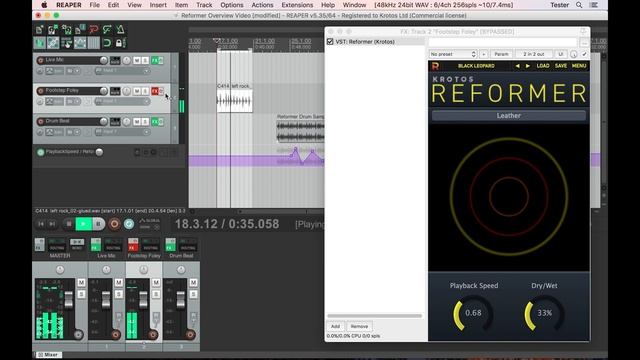The image size is (640, 360).
Task: Select next preset arrow in Reformer
Action: pos(528,66)
